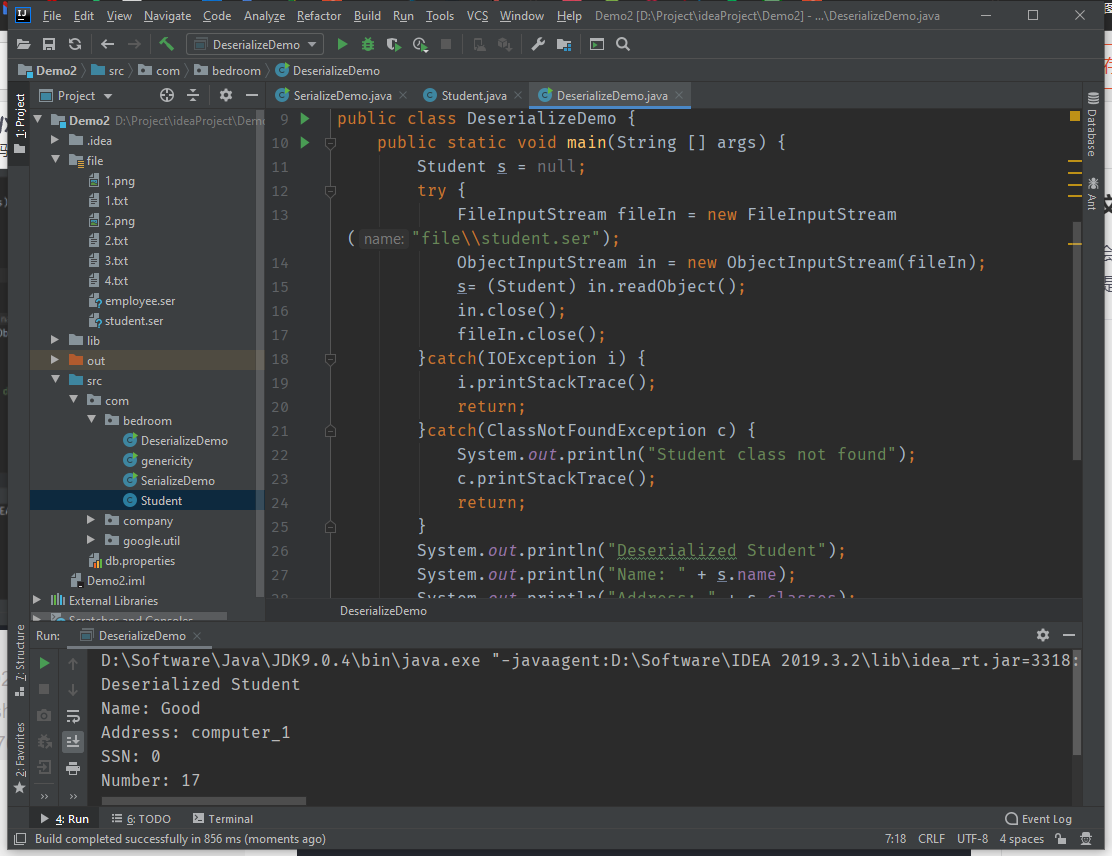Toggle the Structure tool window
Screen dimensions: 1112x856
click(x=20, y=660)
